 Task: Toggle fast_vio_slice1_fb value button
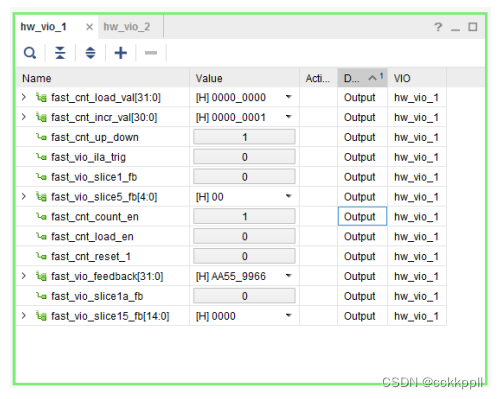pos(244,177)
